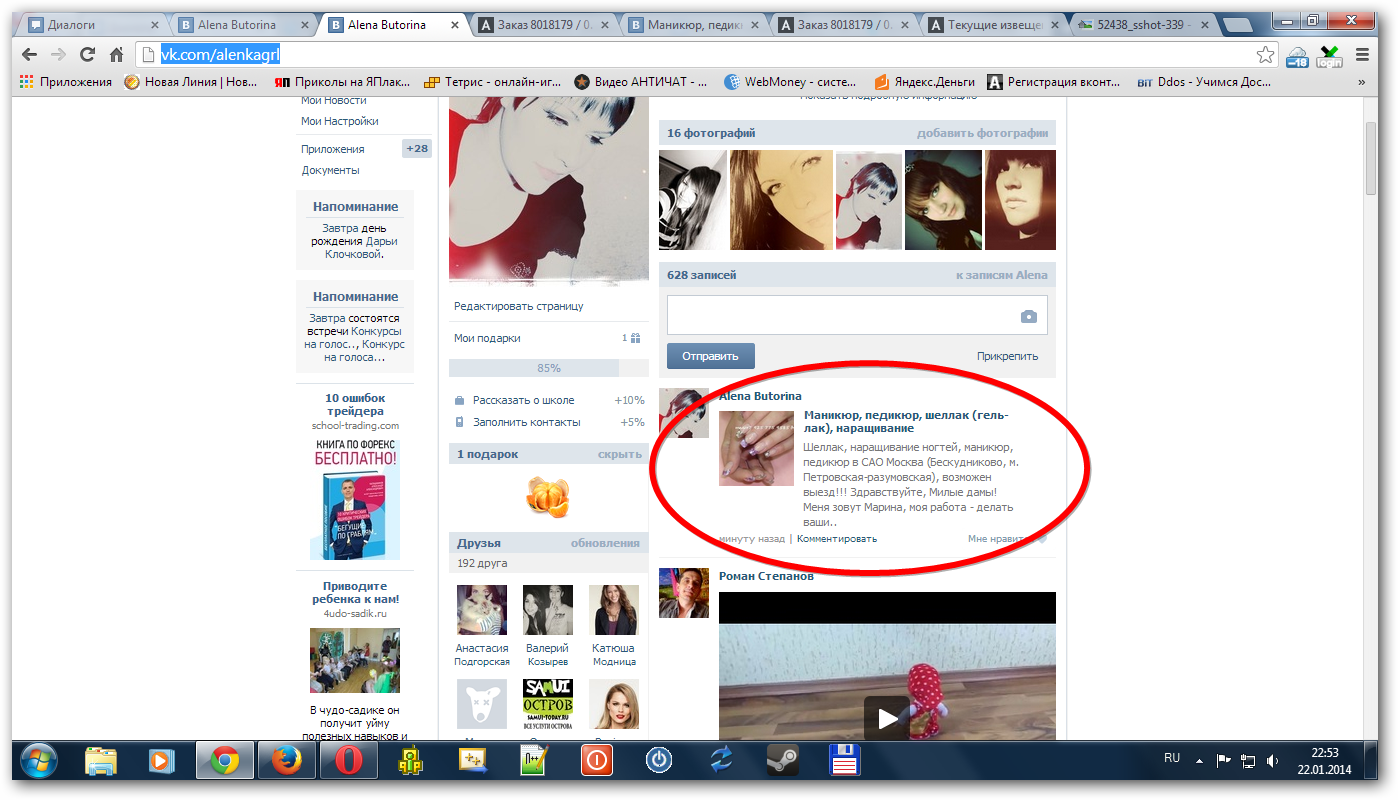
Task: Open the tangerine gift image
Action: pos(547,496)
